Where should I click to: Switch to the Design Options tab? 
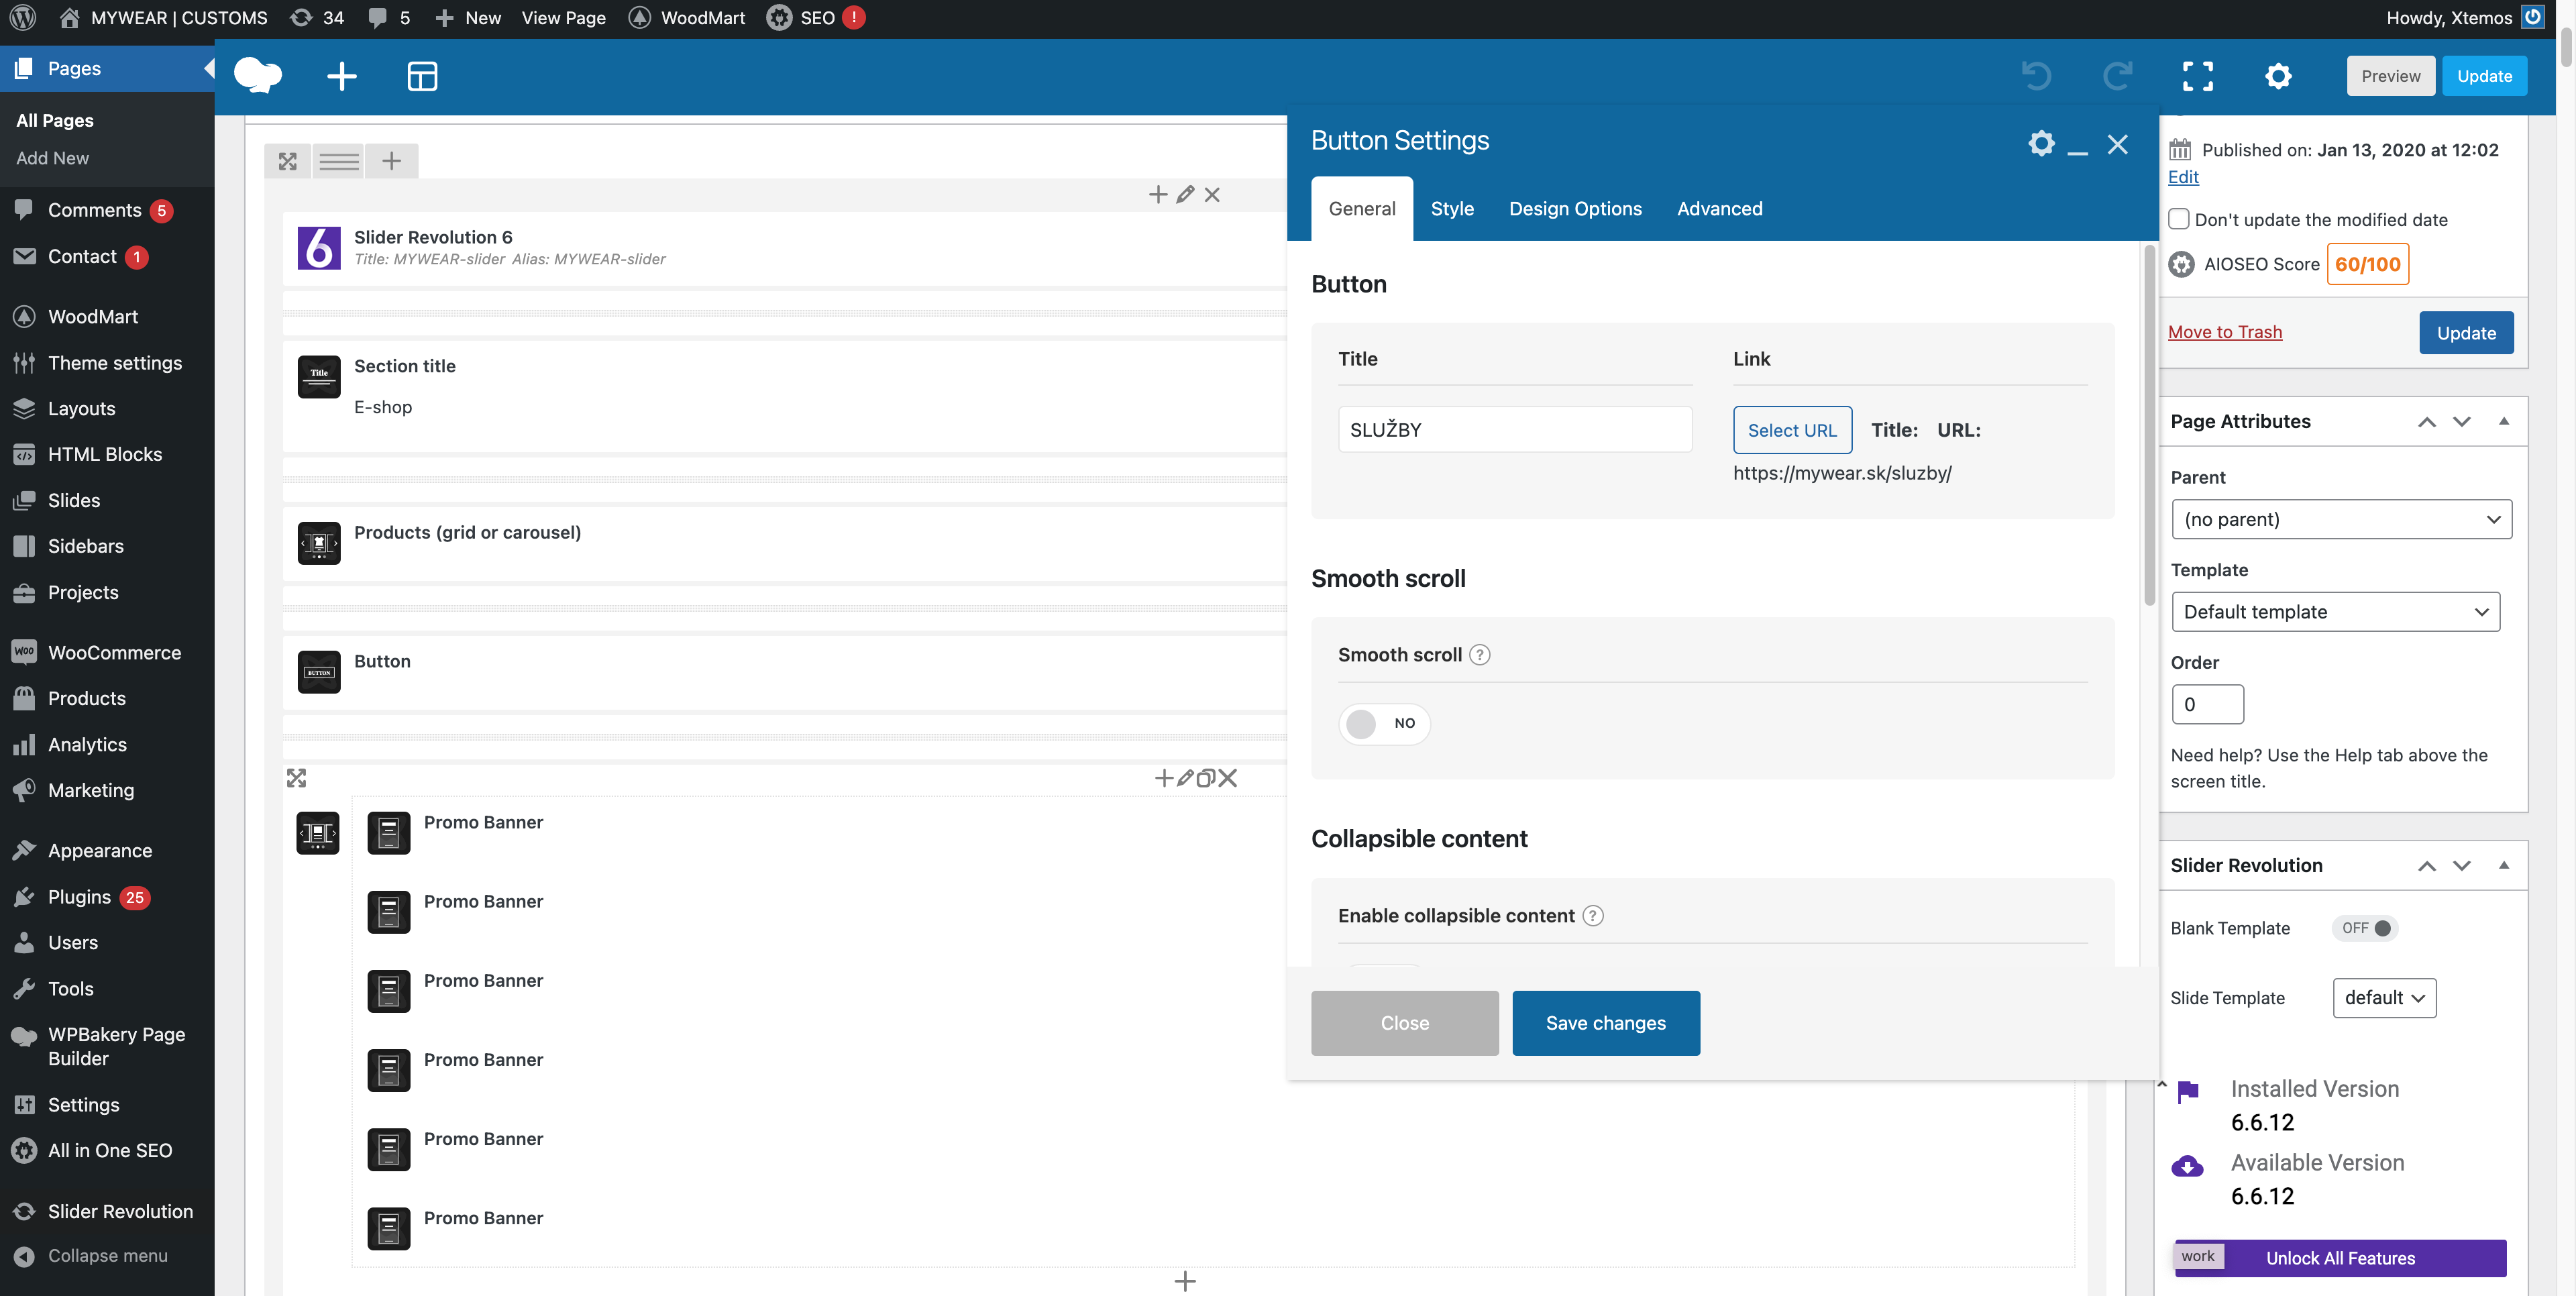coord(1575,209)
